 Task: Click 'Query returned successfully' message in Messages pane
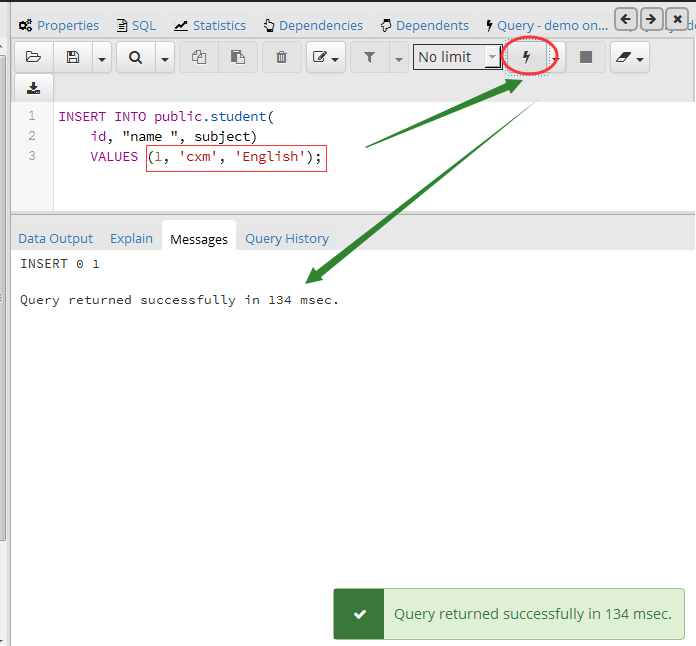pyautogui.click(x=179, y=300)
